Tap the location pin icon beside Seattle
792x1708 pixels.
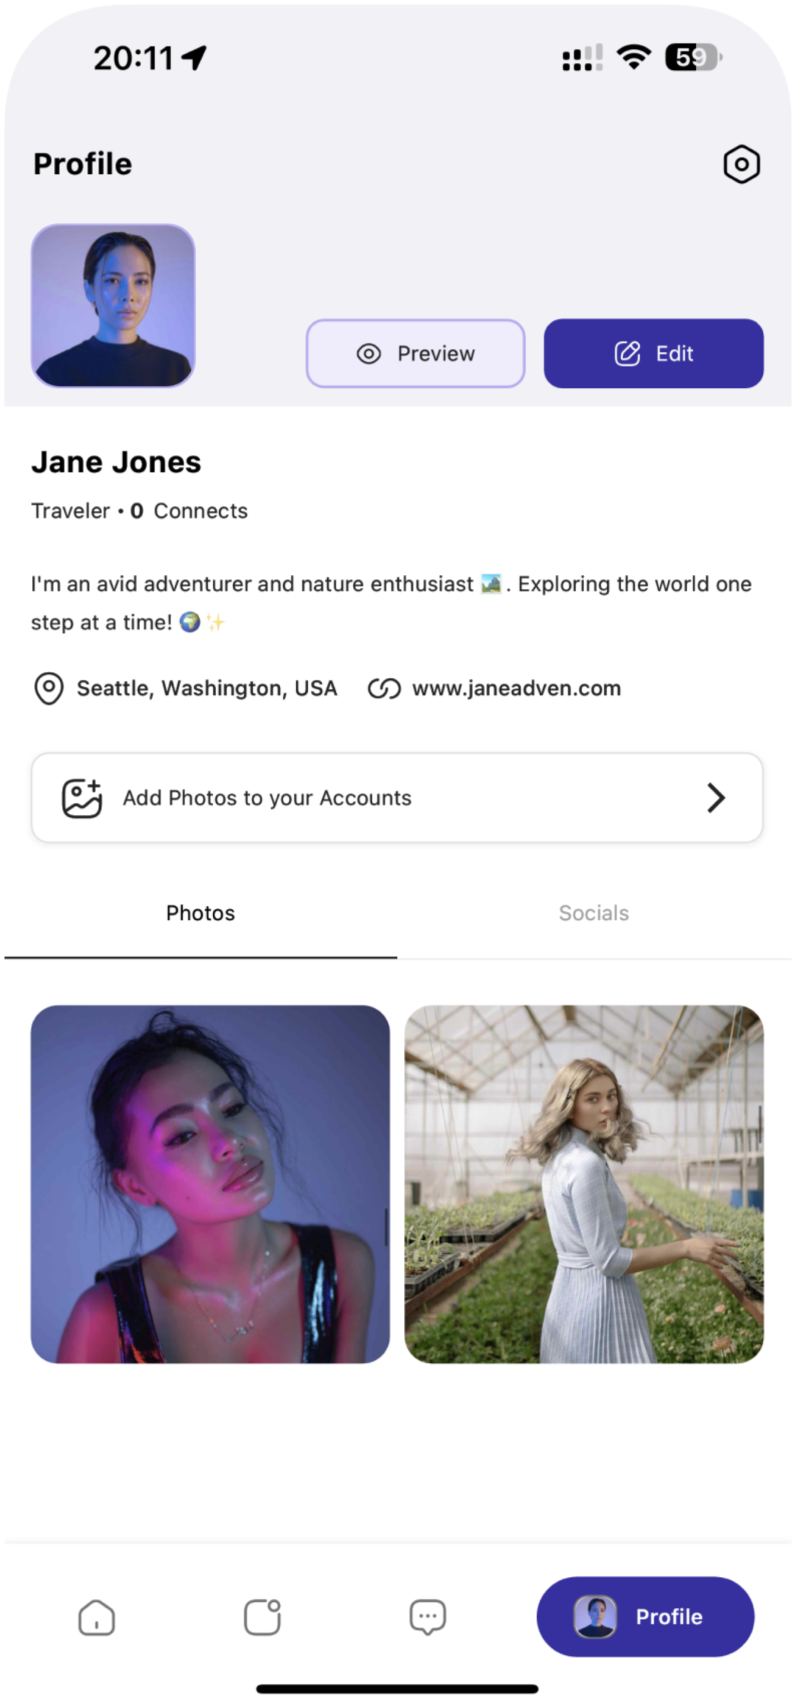[48, 688]
